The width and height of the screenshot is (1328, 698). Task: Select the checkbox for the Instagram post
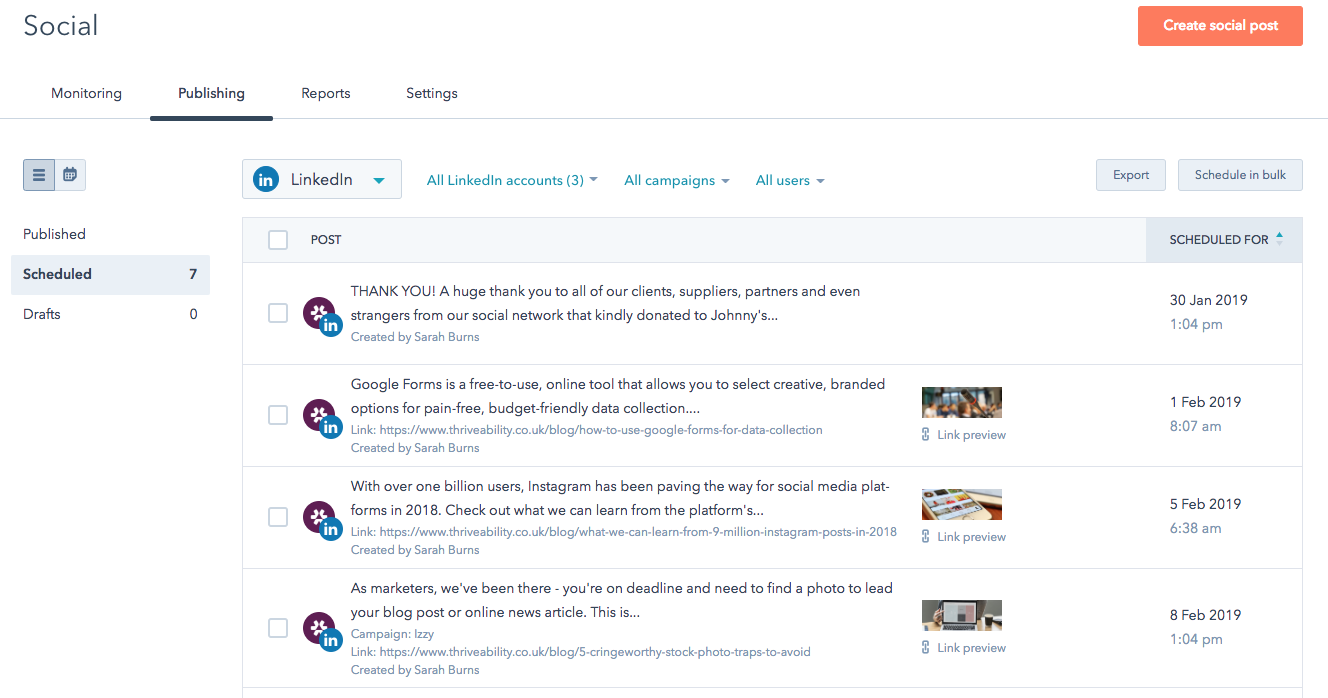tap(277, 517)
